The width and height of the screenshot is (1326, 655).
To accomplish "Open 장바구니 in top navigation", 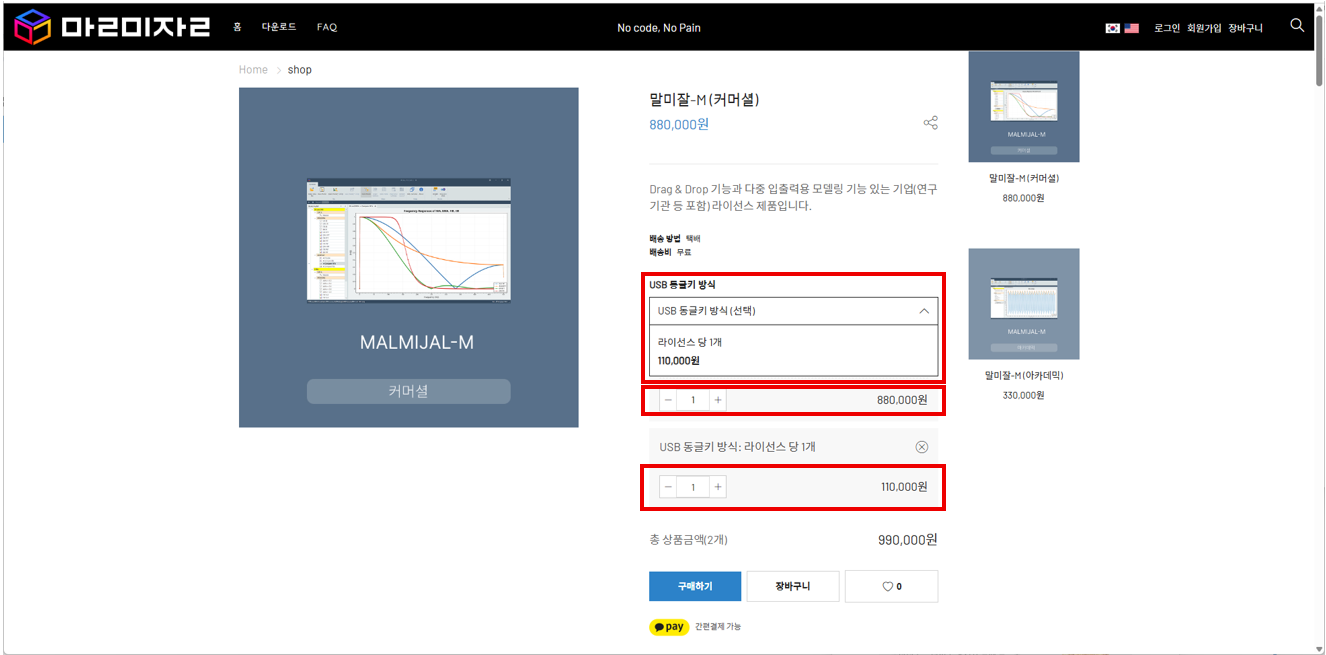I will [1245, 28].
